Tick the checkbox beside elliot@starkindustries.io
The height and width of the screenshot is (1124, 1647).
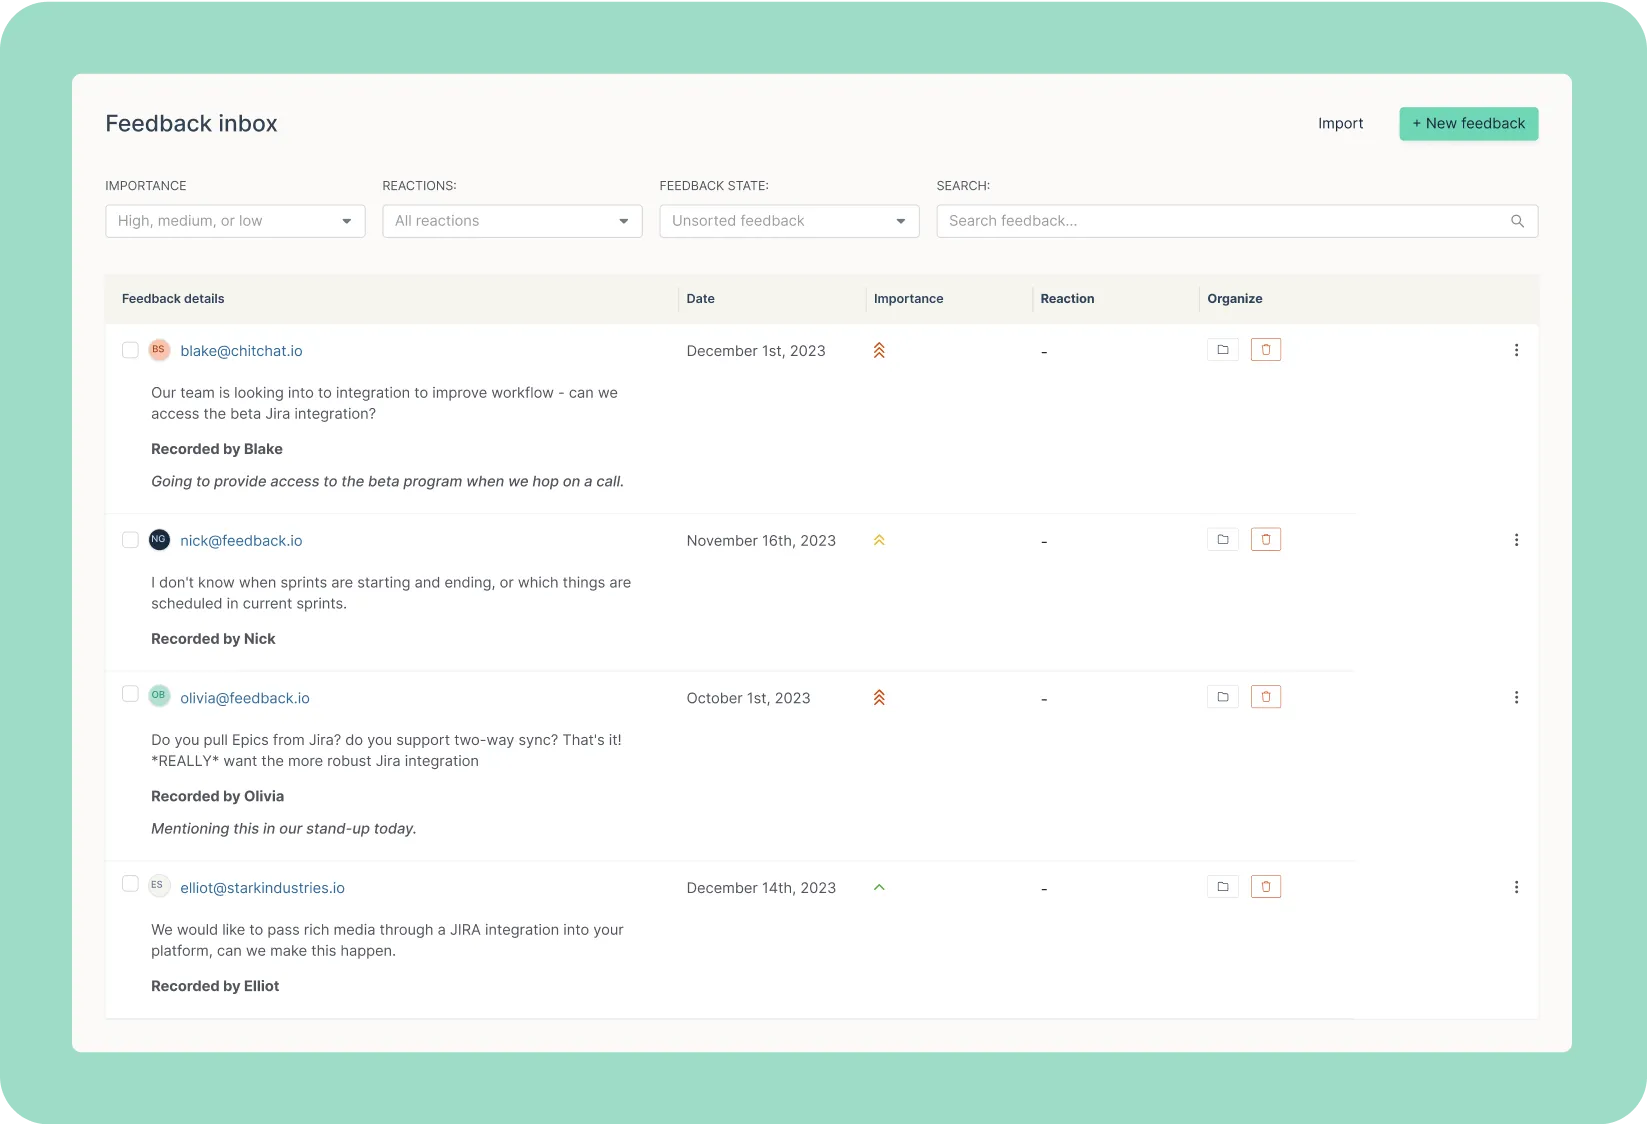pyautogui.click(x=130, y=884)
